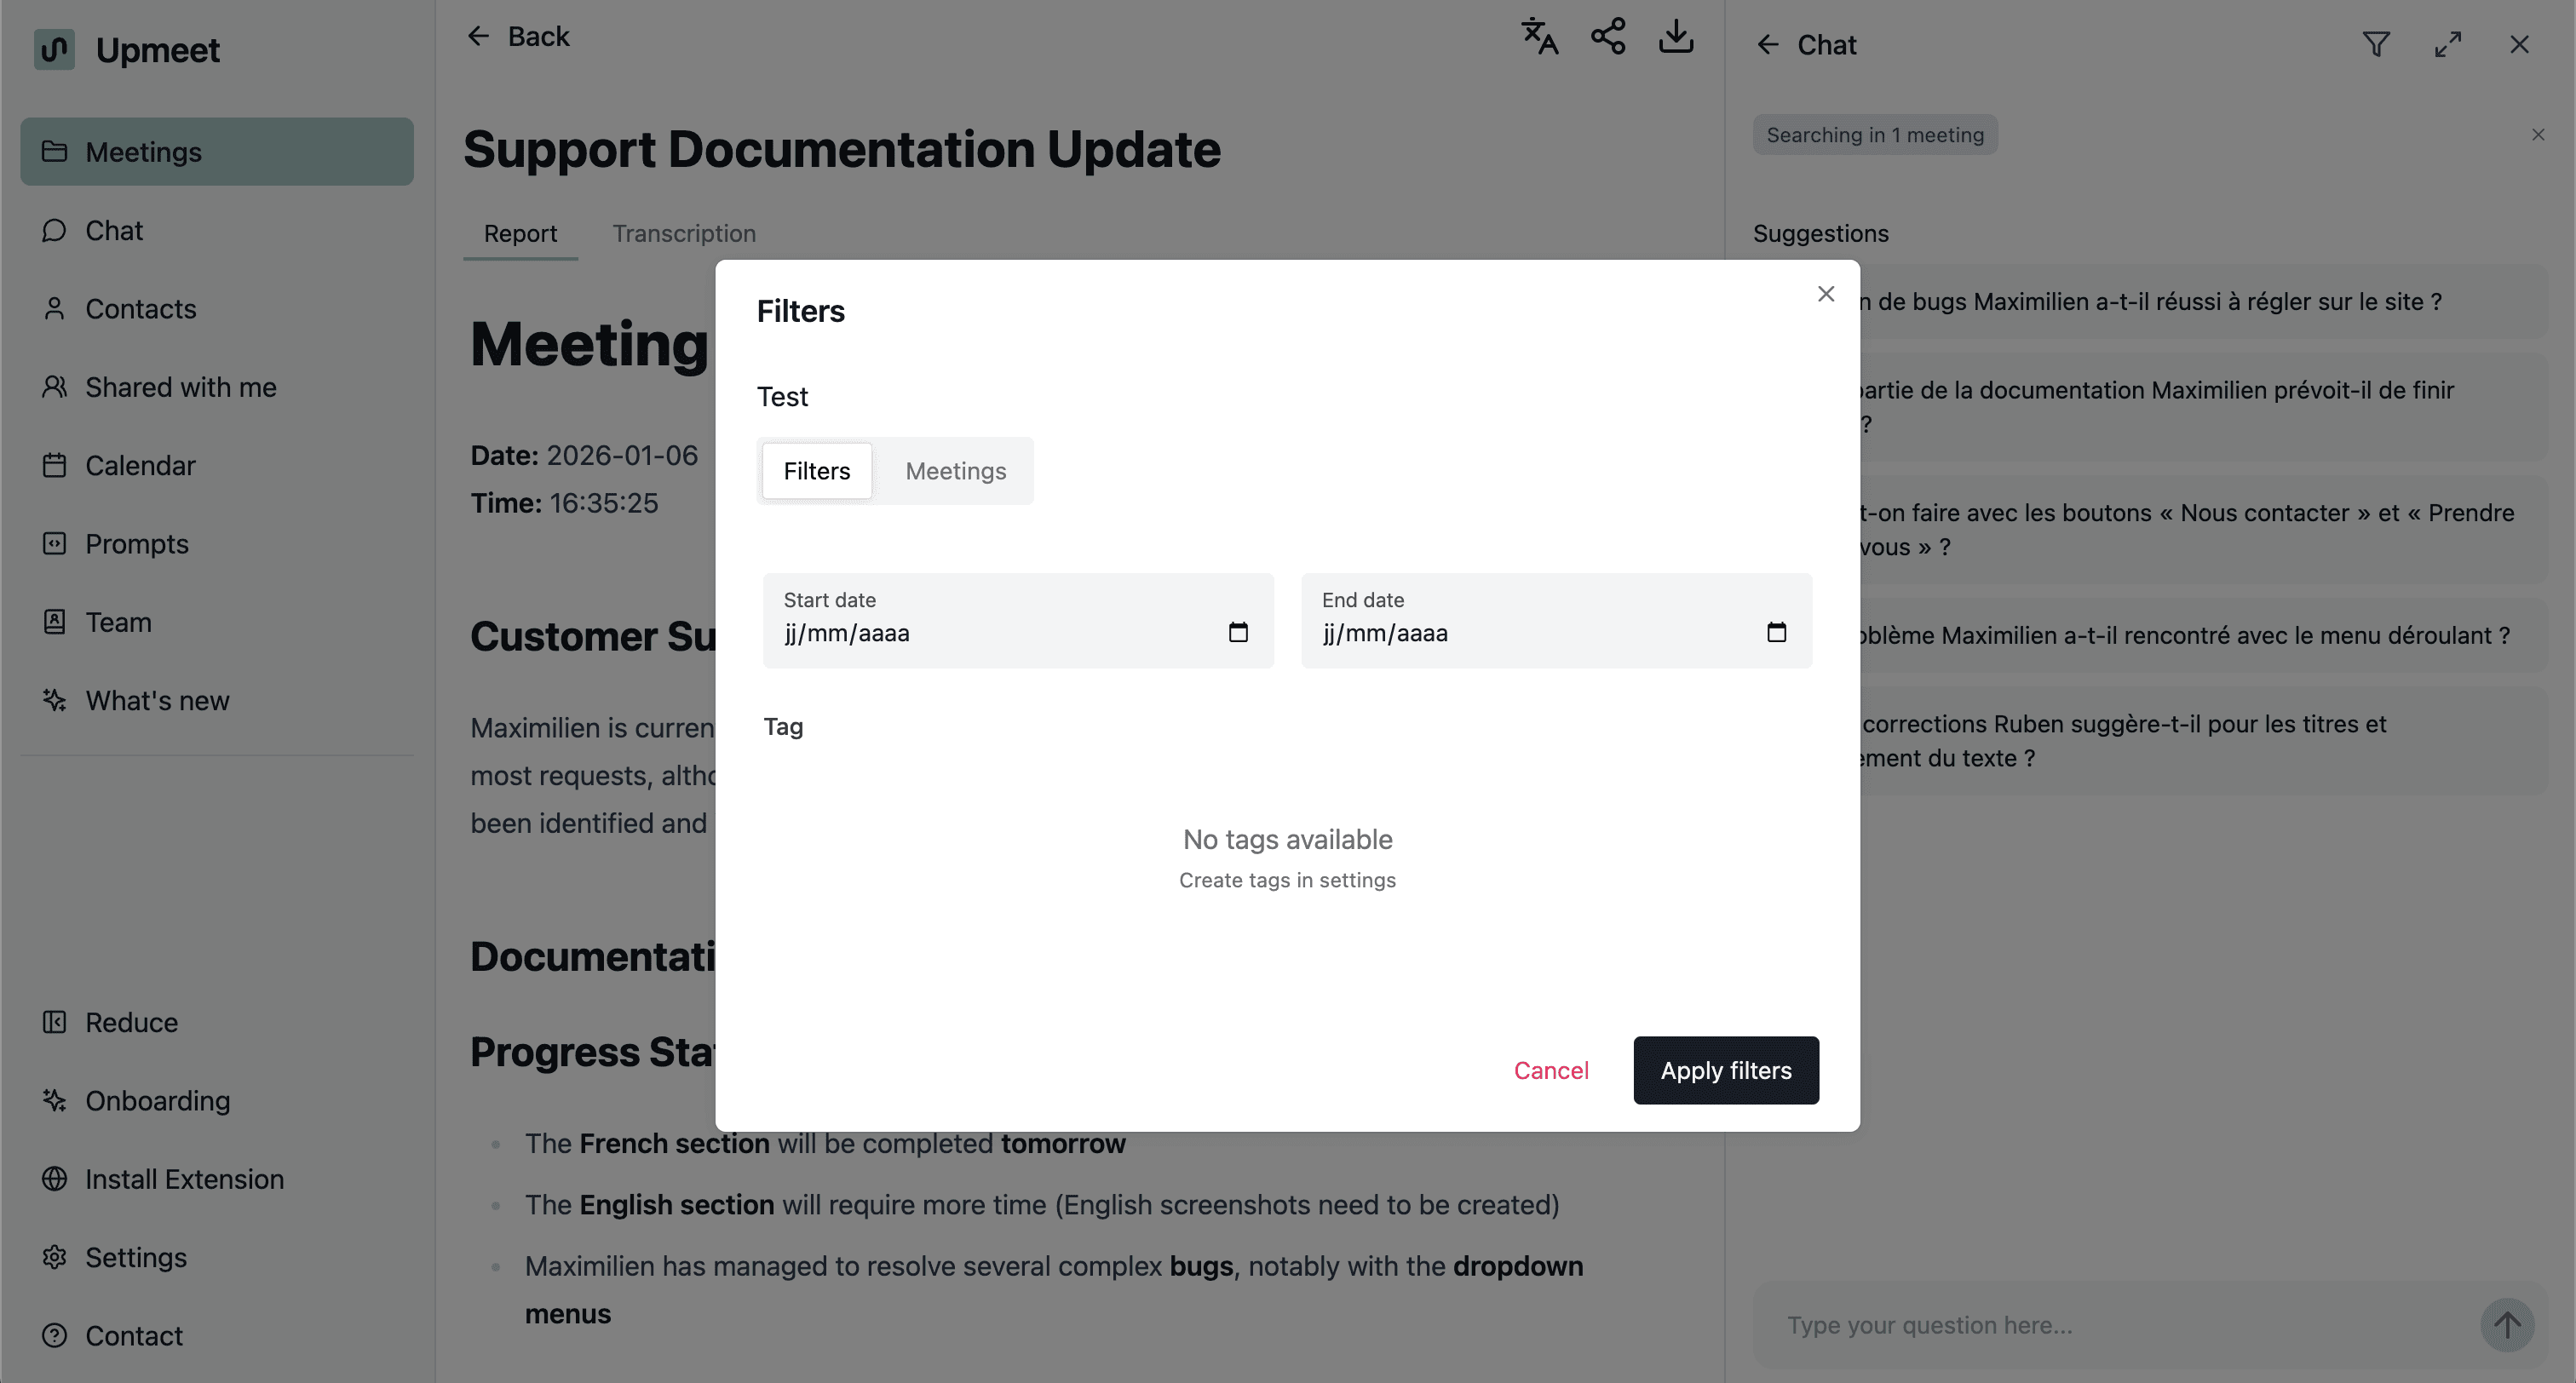The height and width of the screenshot is (1383, 2576).
Task: Expand the chat panel to fullscreen
Action: click(2447, 45)
